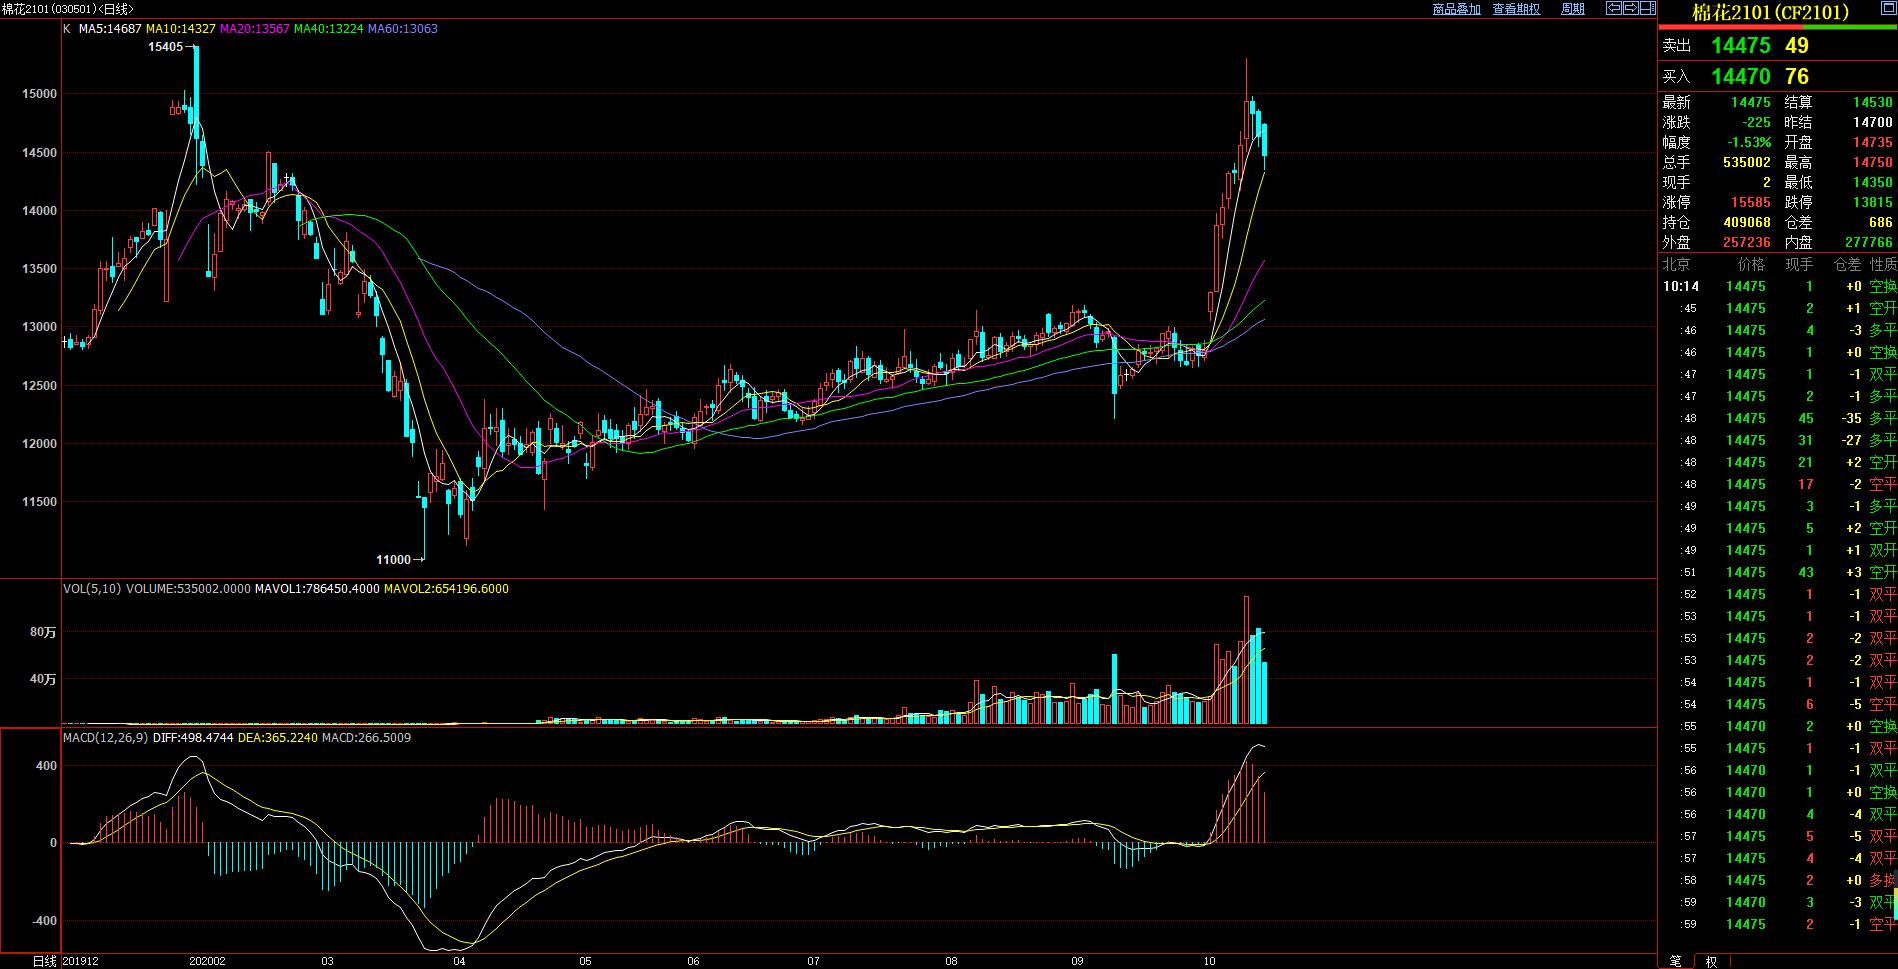Click the MACD:266.5009 value
The width and height of the screenshot is (1898, 969).
pyautogui.click(x=367, y=738)
